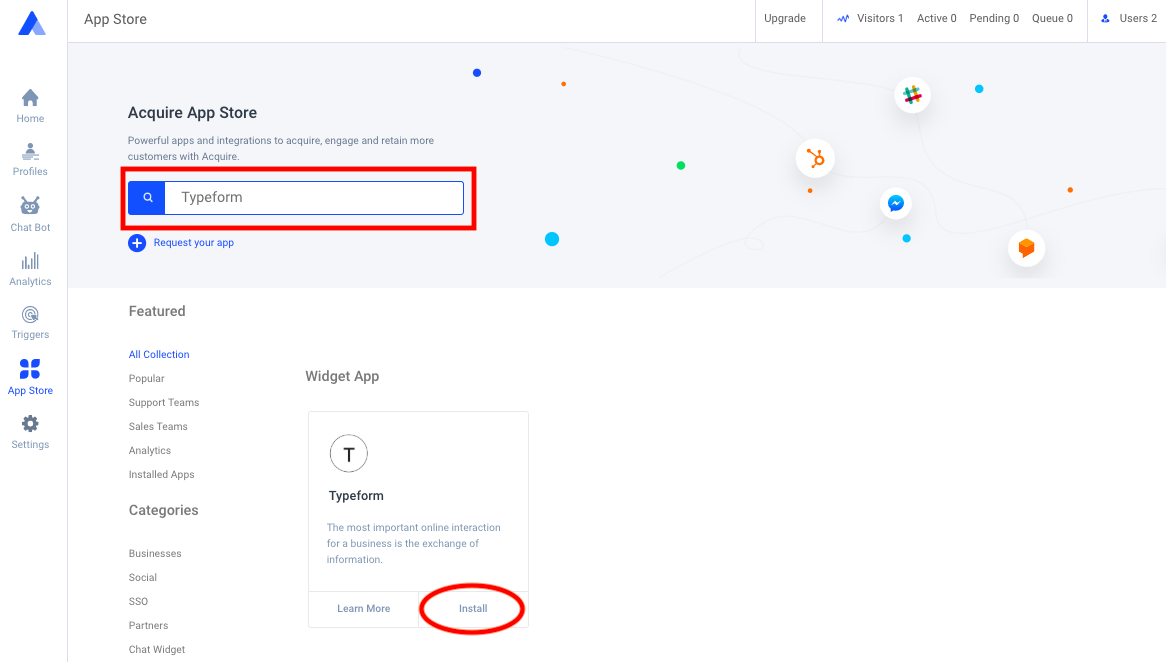Click the Visitors 1 counter

[x=880, y=19]
